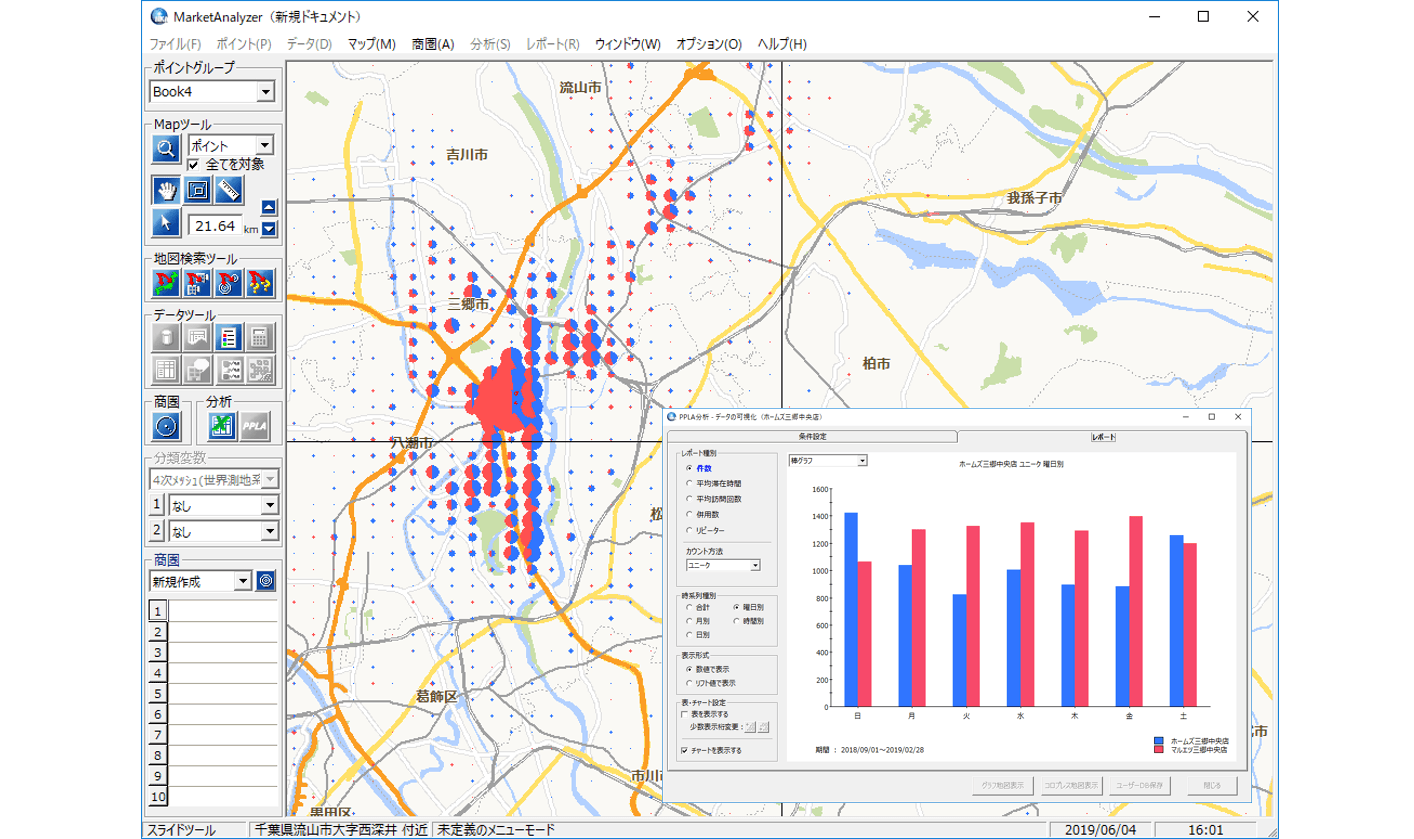
Task: Open the なし dropdown for classification variable 1
Action: [x=269, y=506]
